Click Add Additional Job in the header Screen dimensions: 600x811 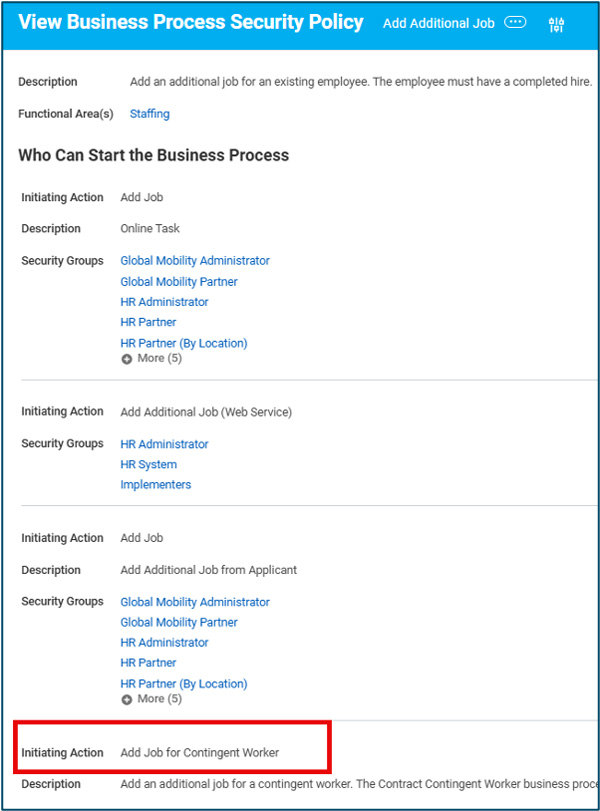438,23
